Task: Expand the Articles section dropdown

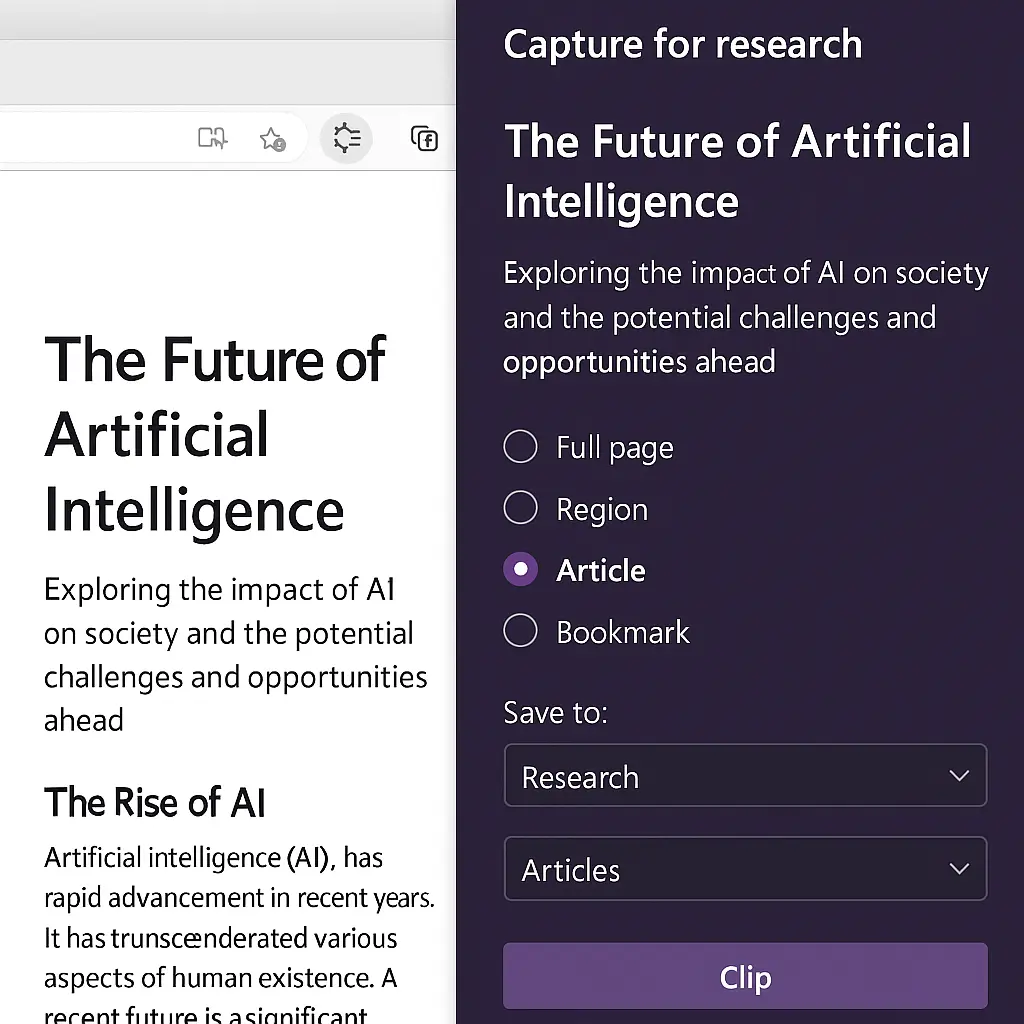Action: click(x=745, y=868)
